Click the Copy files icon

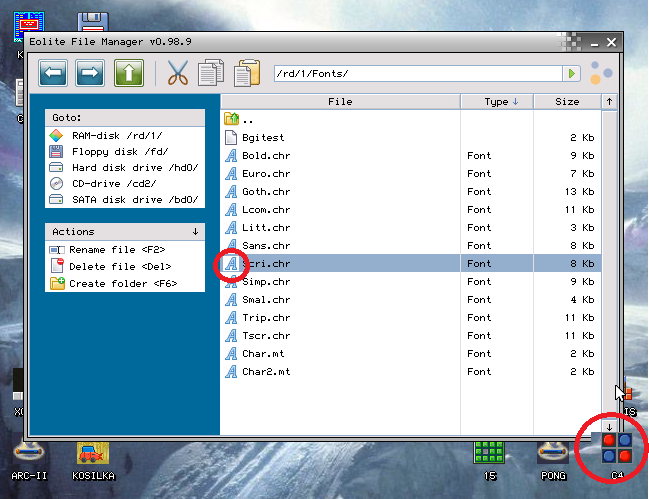211,73
